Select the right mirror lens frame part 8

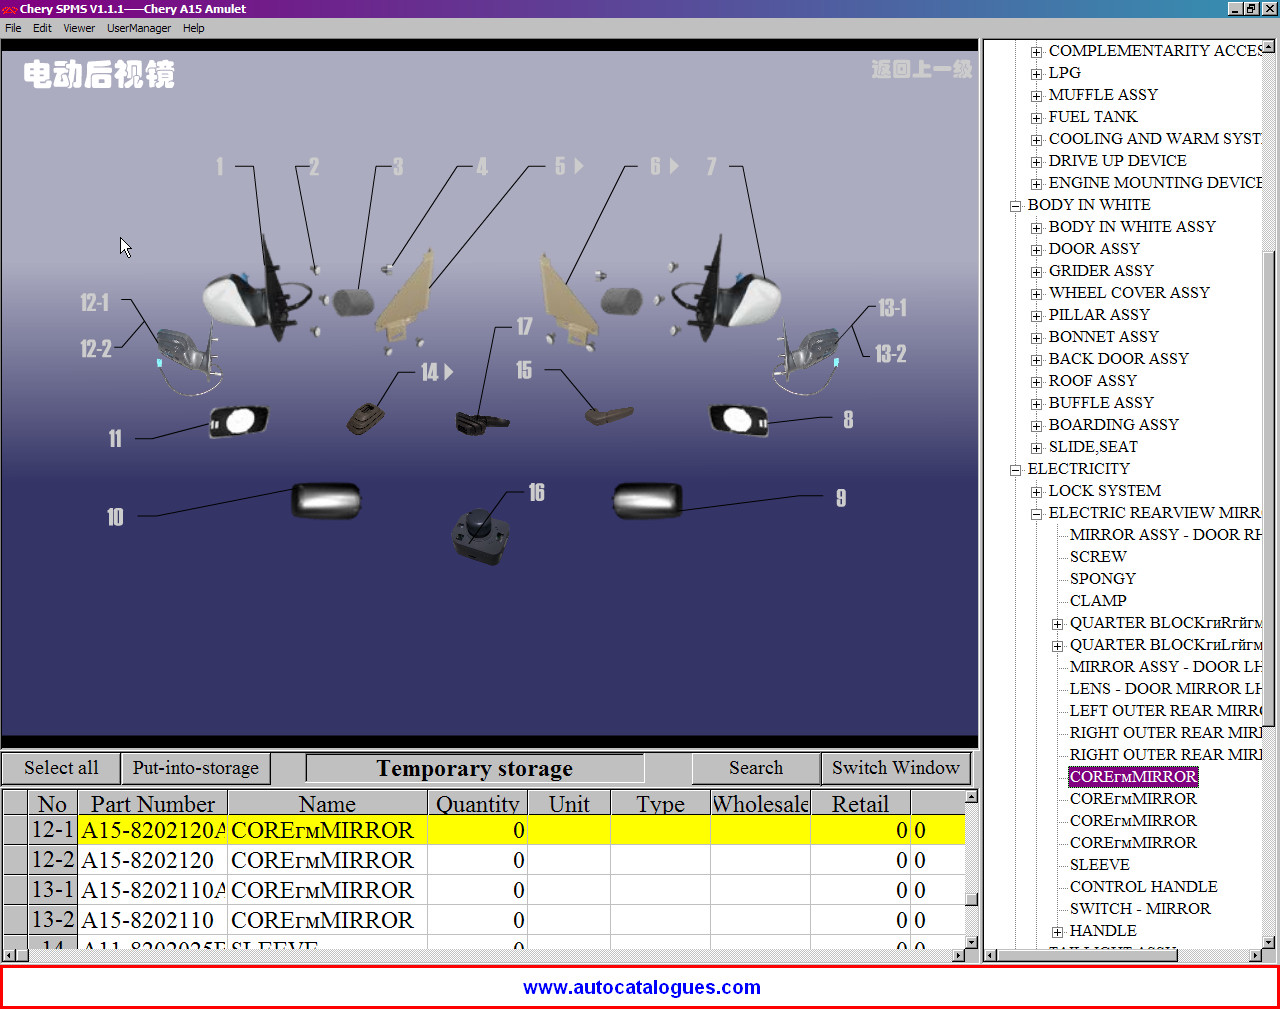tap(738, 419)
